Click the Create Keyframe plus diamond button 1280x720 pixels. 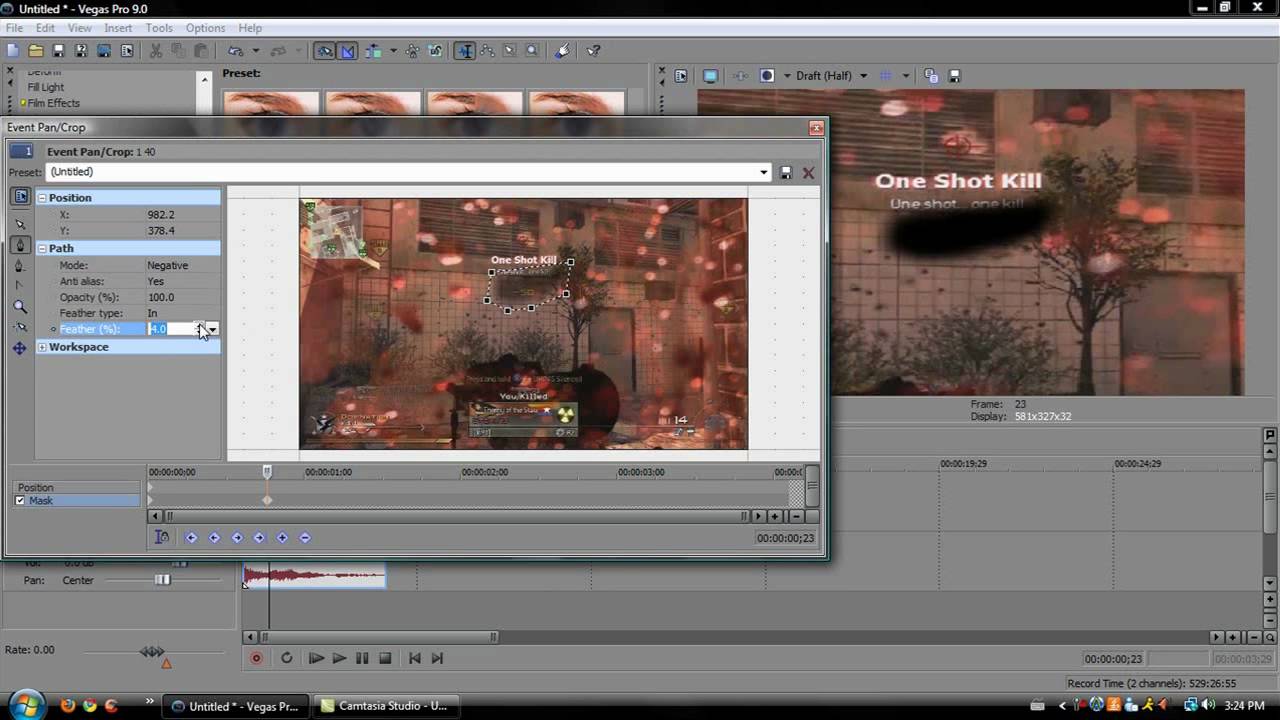click(x=282, y=537)
